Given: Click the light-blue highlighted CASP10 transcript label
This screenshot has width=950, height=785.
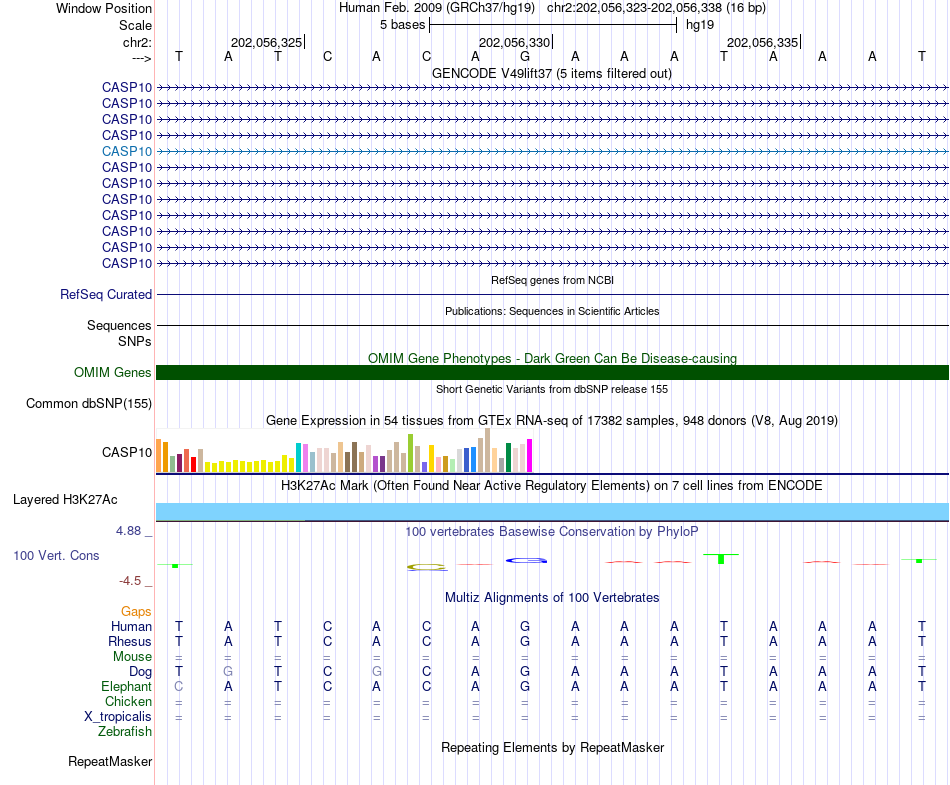Looking at the screenshot, I should (x=127, y=151).
